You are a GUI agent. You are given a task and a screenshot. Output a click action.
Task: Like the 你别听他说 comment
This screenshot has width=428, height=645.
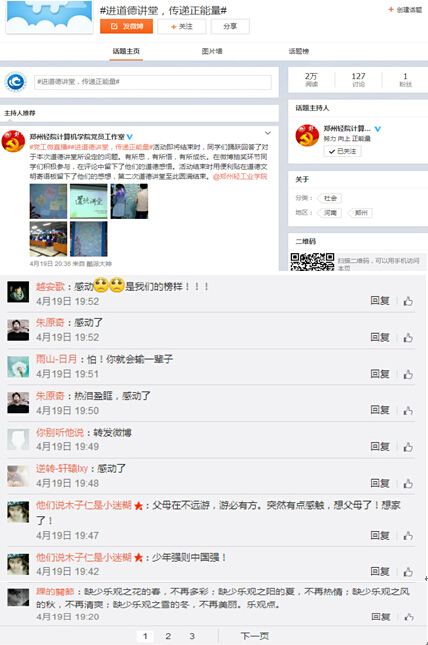(x=408, y=447)
